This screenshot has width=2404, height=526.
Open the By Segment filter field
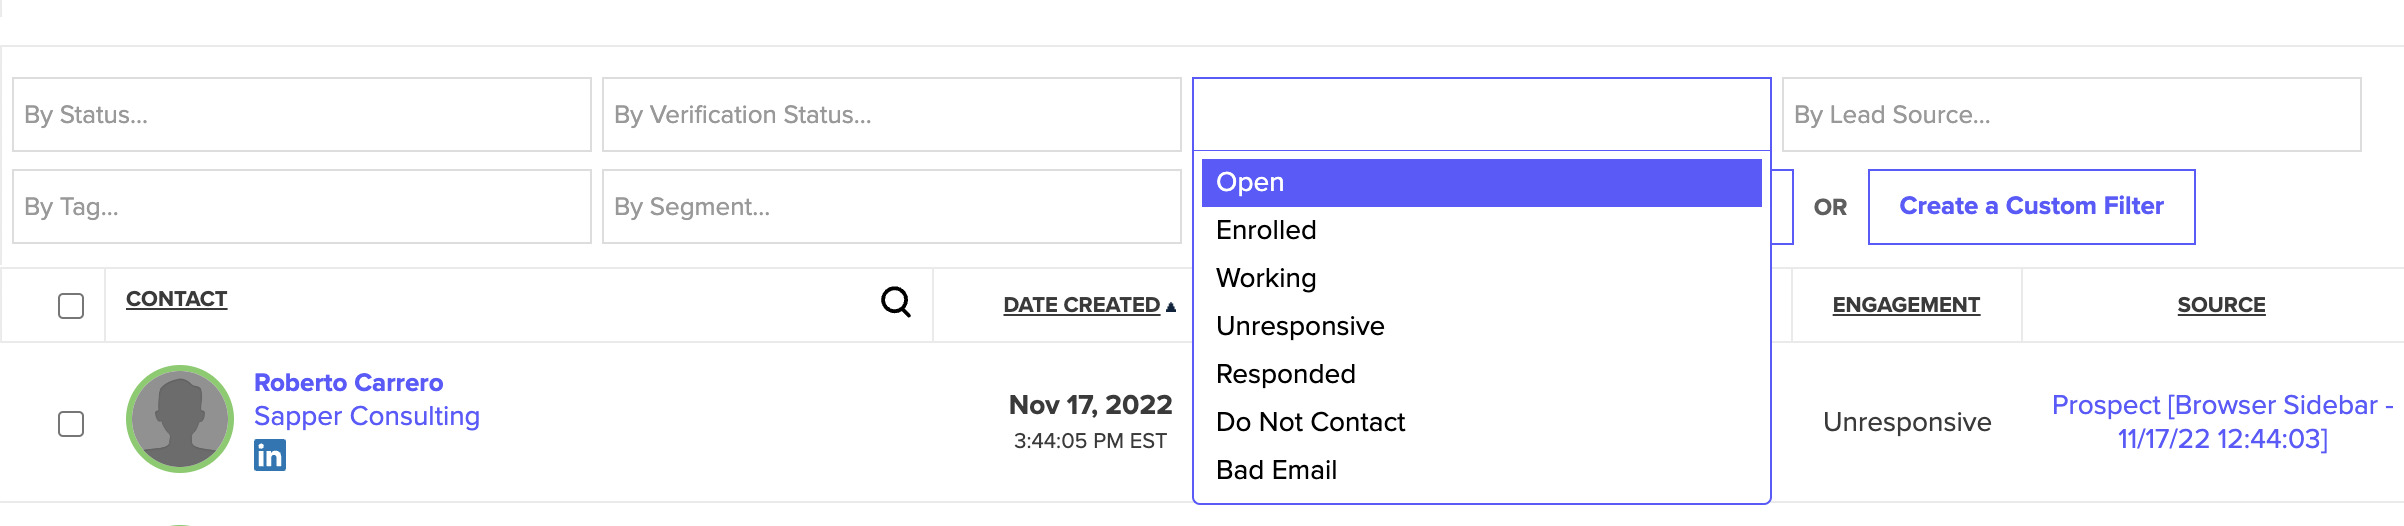pyautogui.click(x=892, y=207)
